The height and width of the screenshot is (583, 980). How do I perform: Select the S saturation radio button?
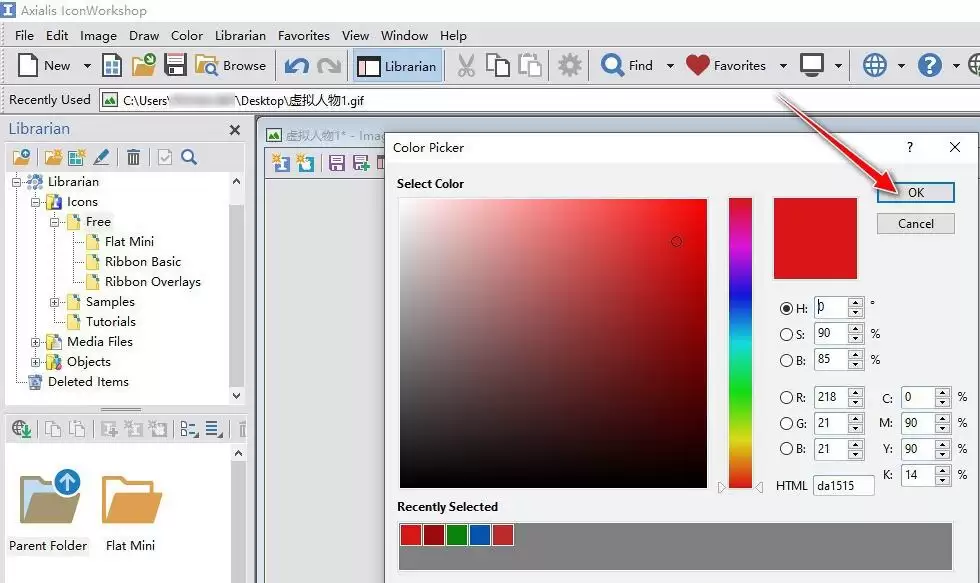(786, 335)
